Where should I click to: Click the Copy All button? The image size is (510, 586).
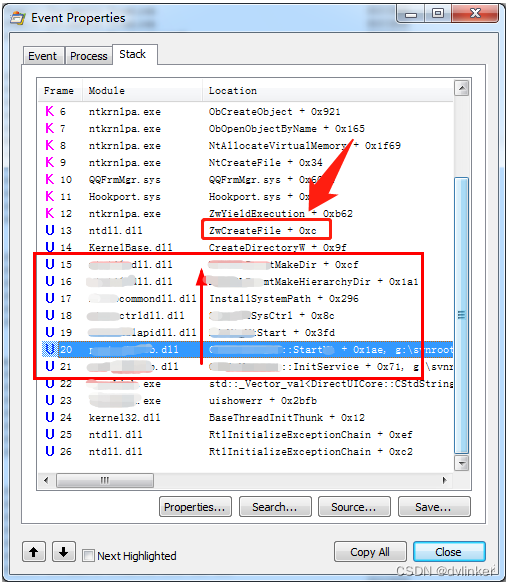pyautogui.click(x=370, y=552)
